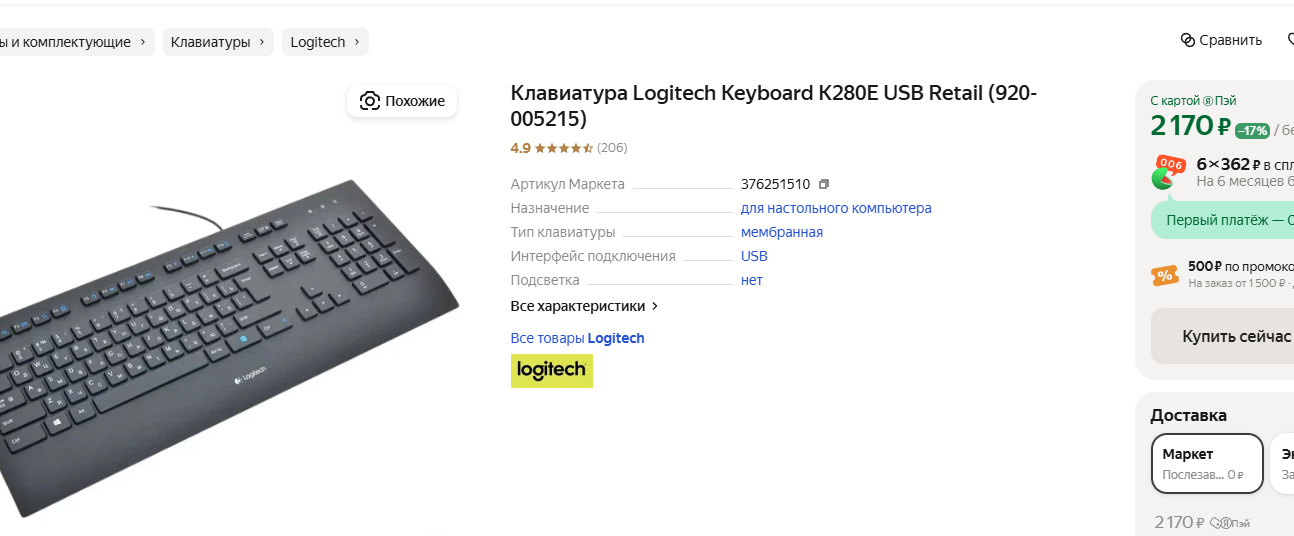Click the Первый платёж green banner

pyautogui.click(x=1223, y=219)
